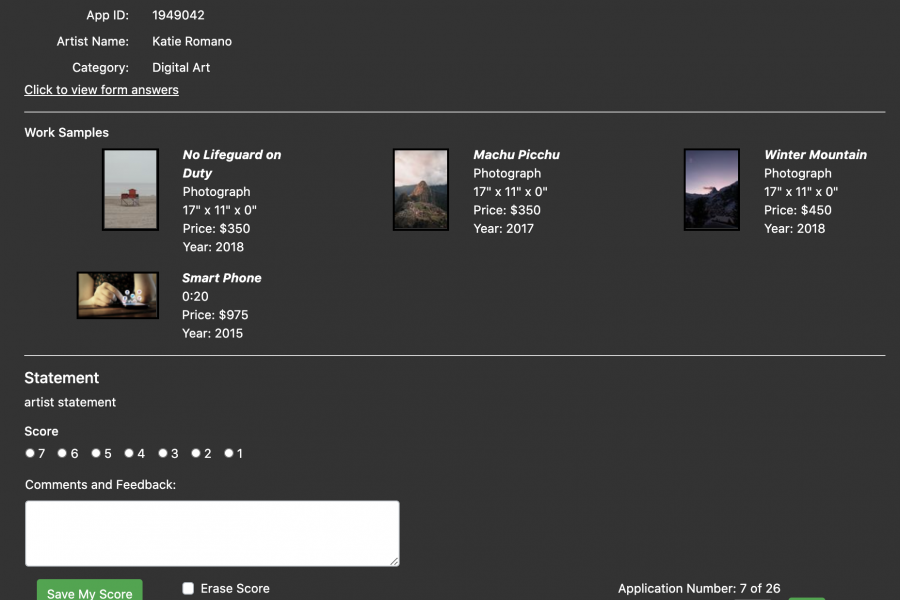
Task: Select score 1 radio button
Action: [229, 453]
